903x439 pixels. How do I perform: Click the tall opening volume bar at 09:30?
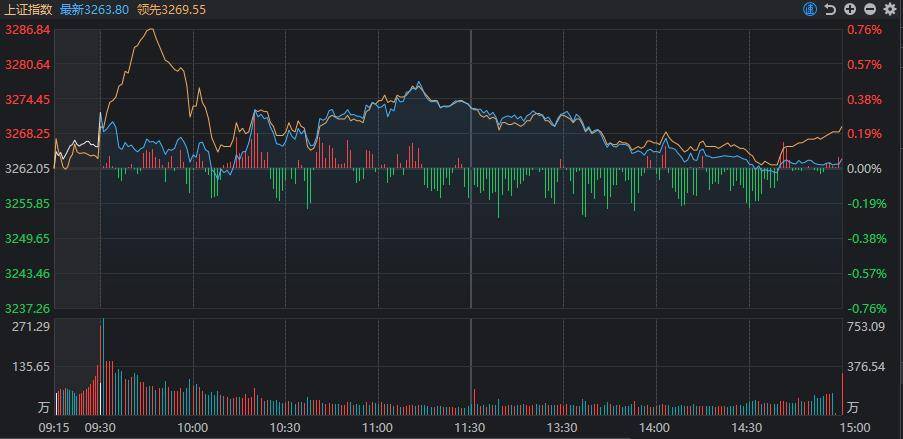tap(103, 366)
